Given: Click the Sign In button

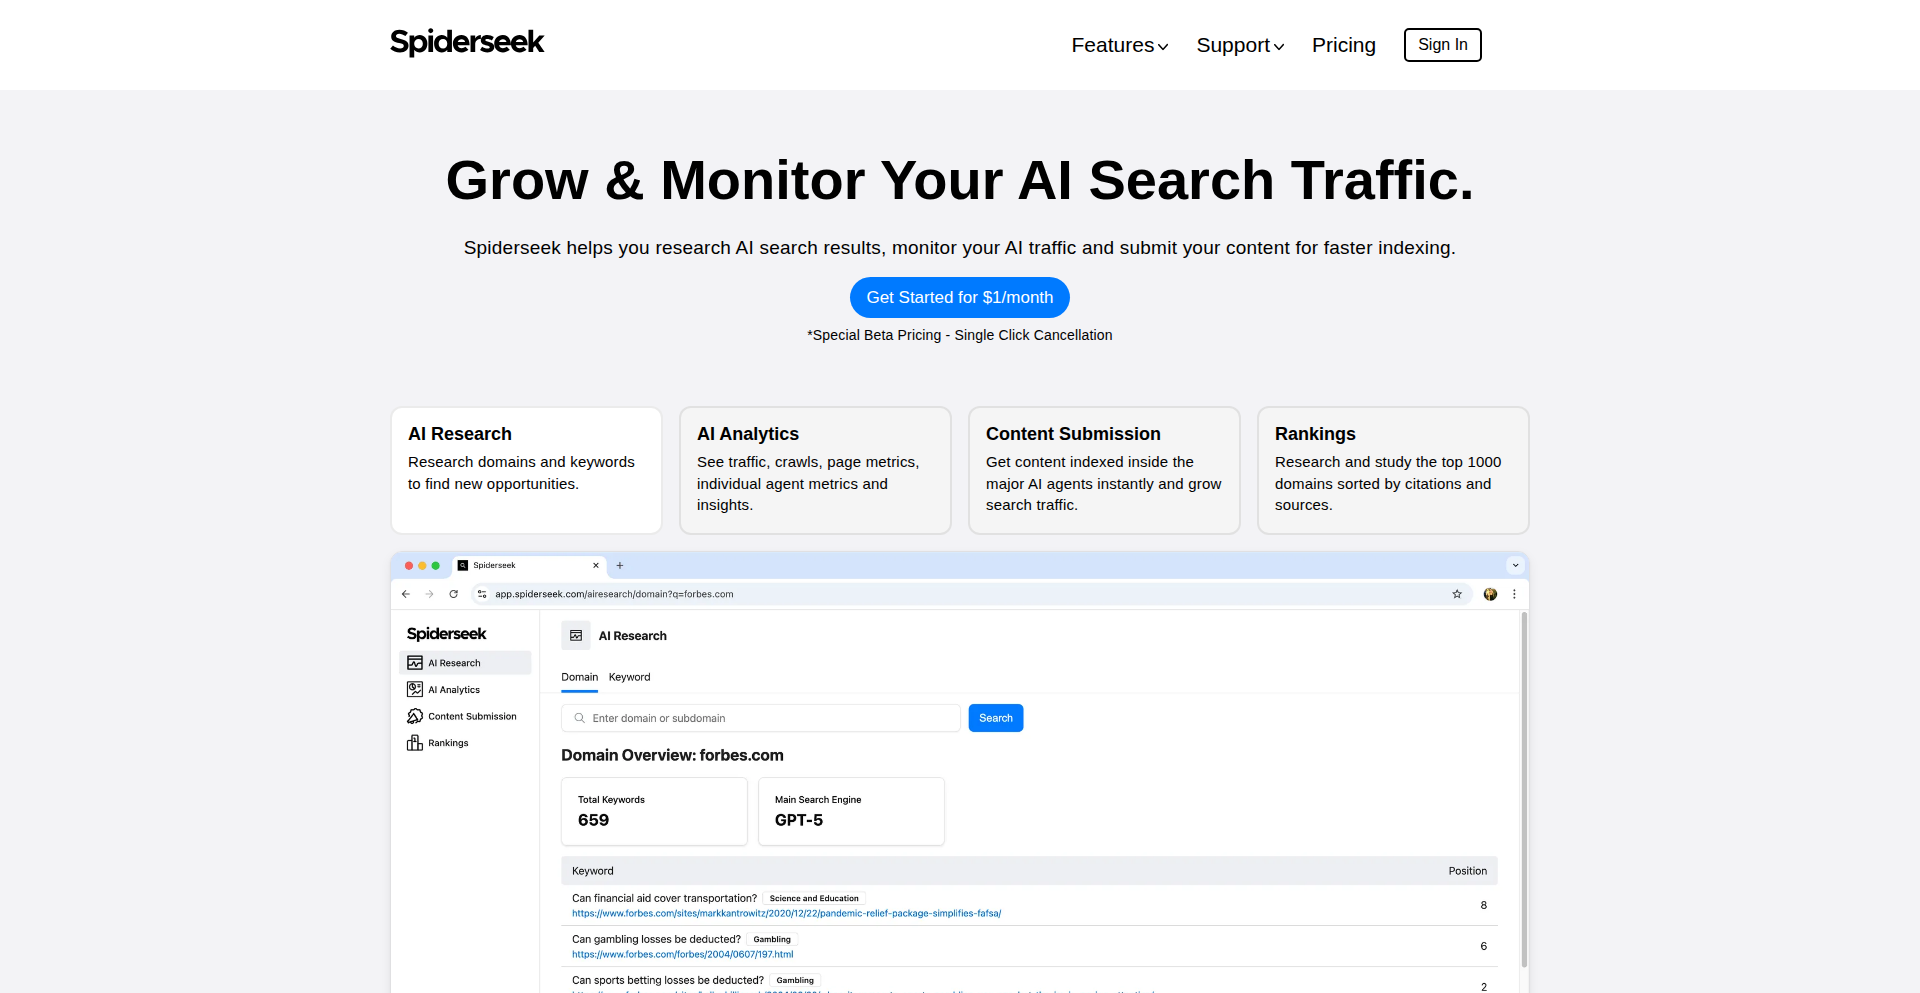Looking at the screenshot, I should coord(1442,45).
